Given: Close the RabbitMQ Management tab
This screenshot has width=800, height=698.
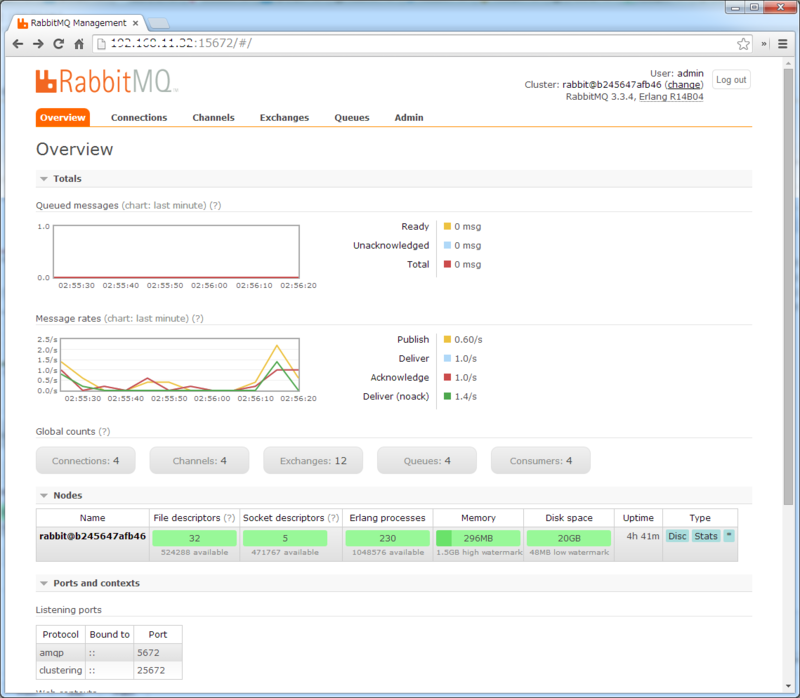Looking at the screenshot, I should point(136,23).
